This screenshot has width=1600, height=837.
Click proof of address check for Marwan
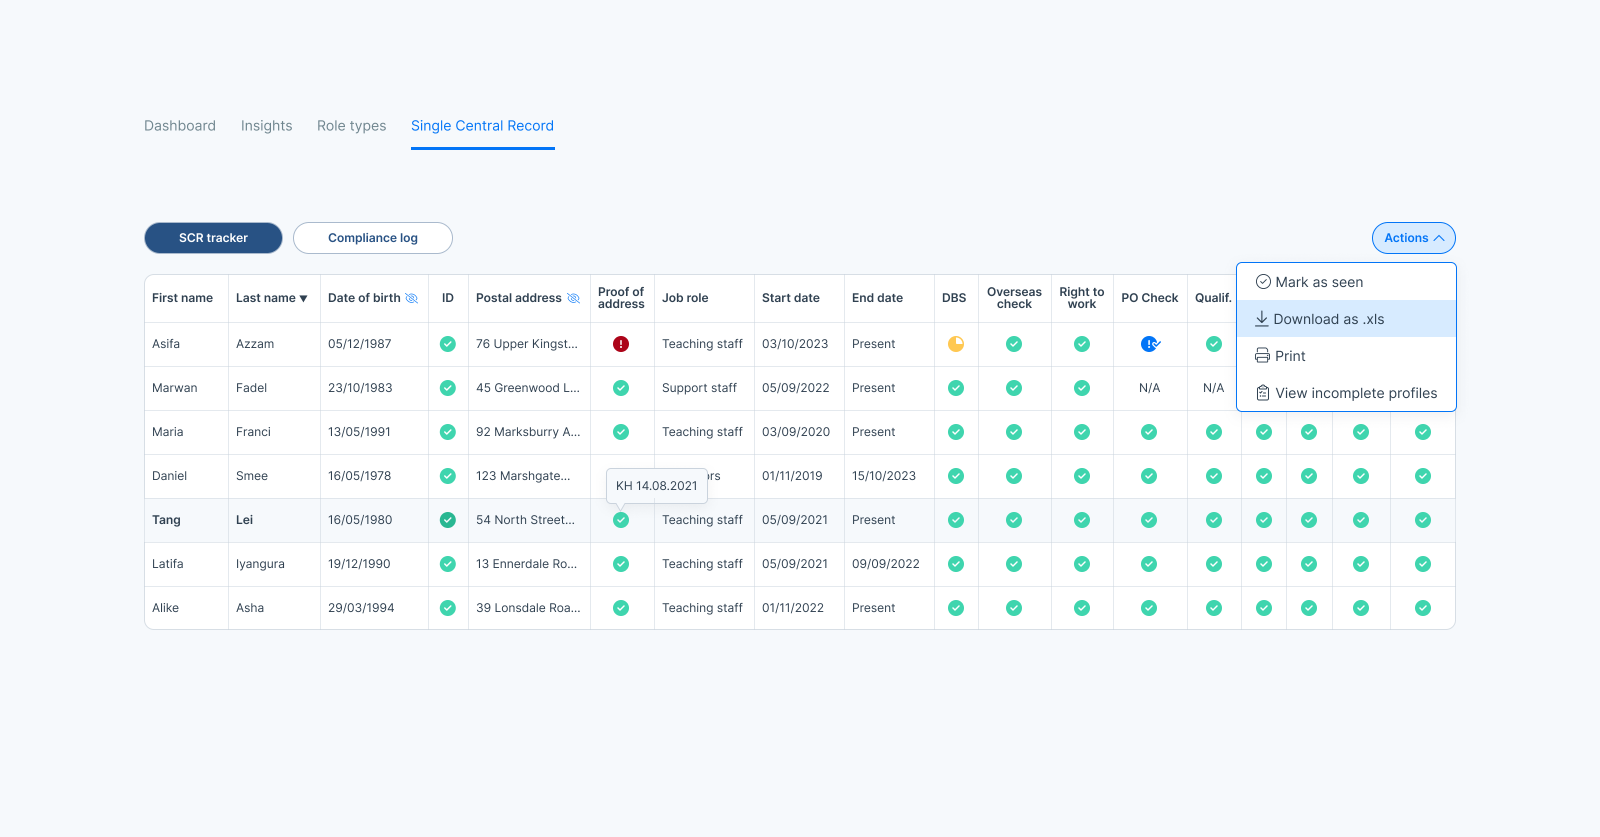(621, 388)
